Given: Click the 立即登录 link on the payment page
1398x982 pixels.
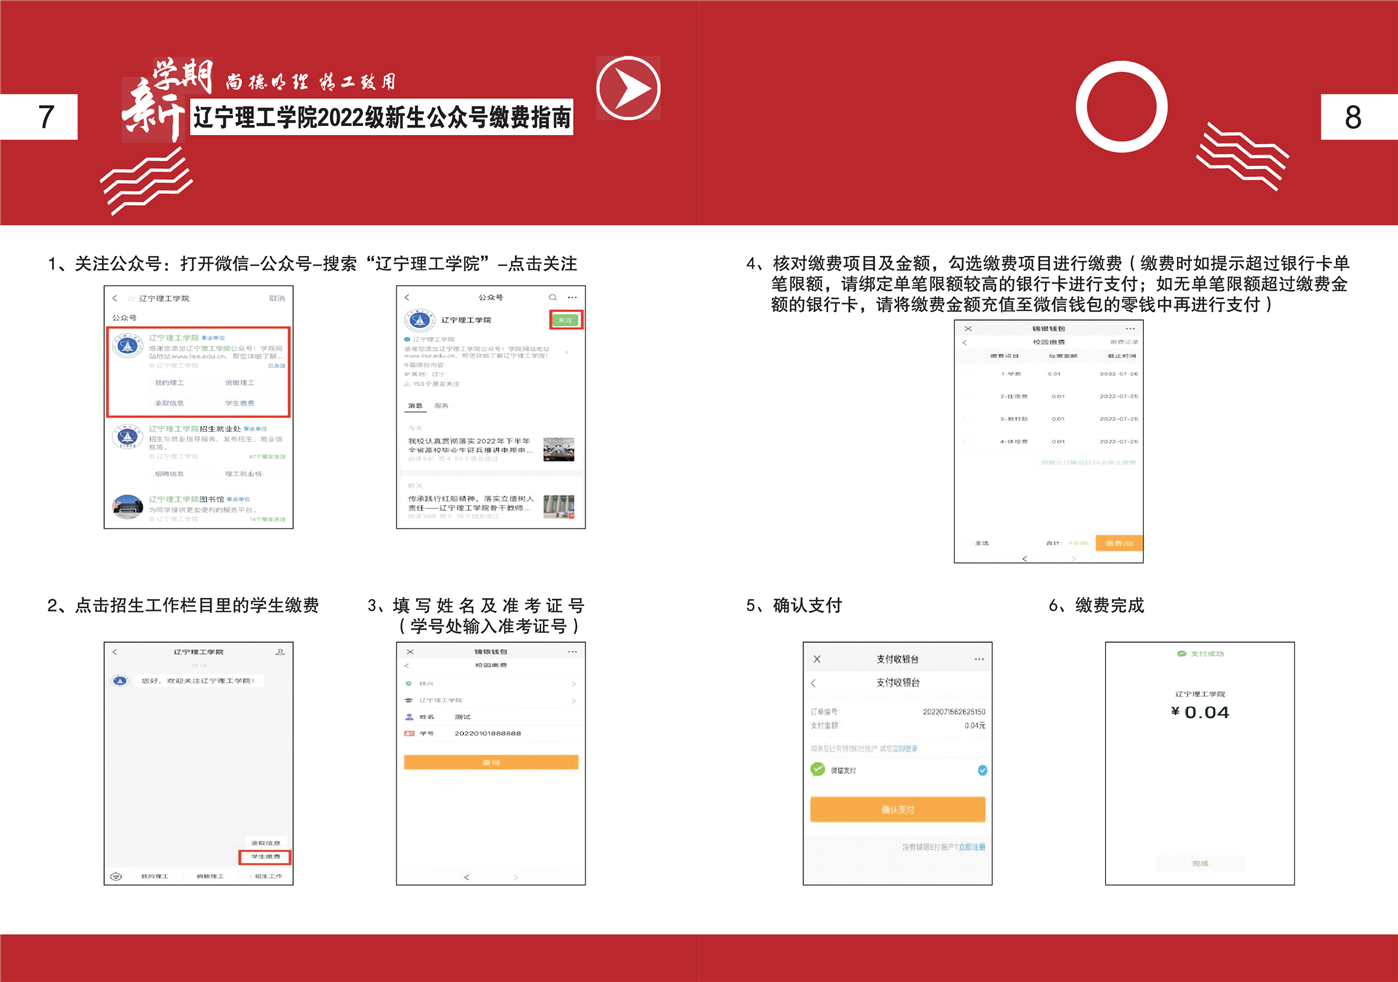Looking at the screenshot, I should [x=905, y=748].
